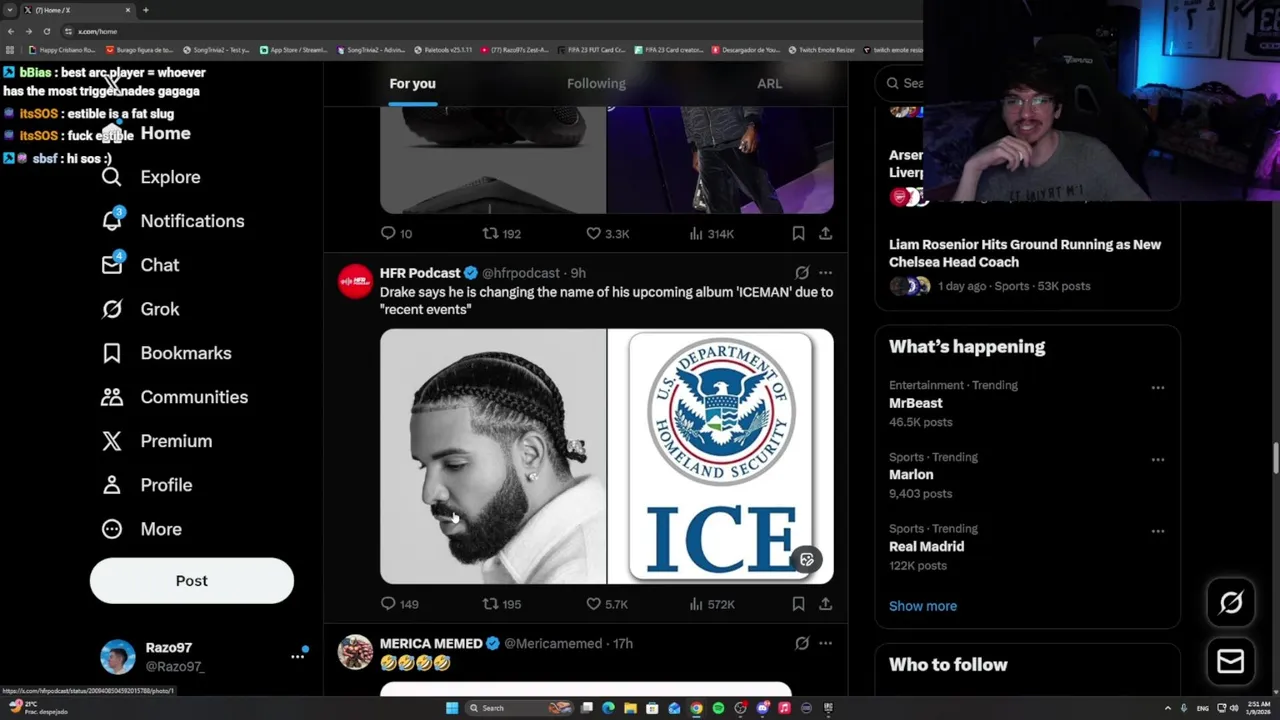Share the HFR Podcast post
The image size is (1280, 720).
coord(825,604)
